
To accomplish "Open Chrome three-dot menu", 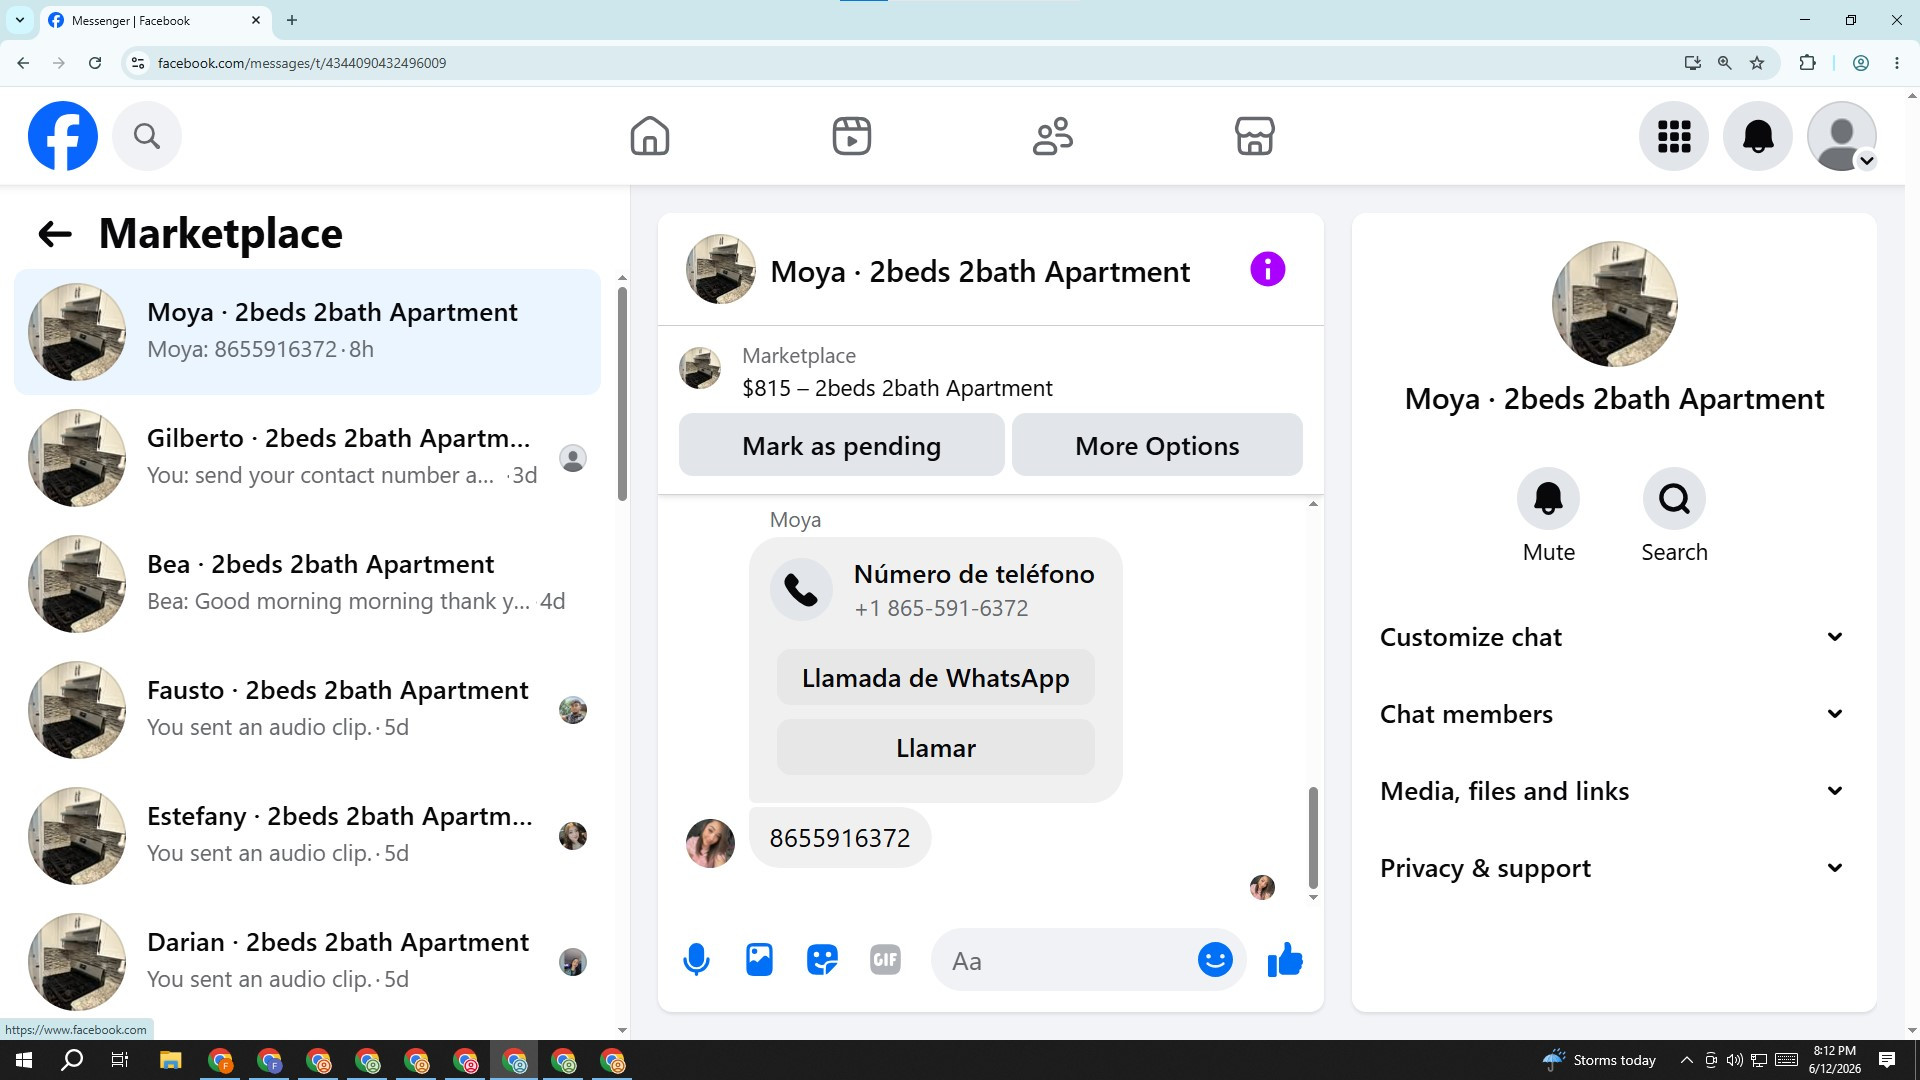I will tap(1897, 63).
